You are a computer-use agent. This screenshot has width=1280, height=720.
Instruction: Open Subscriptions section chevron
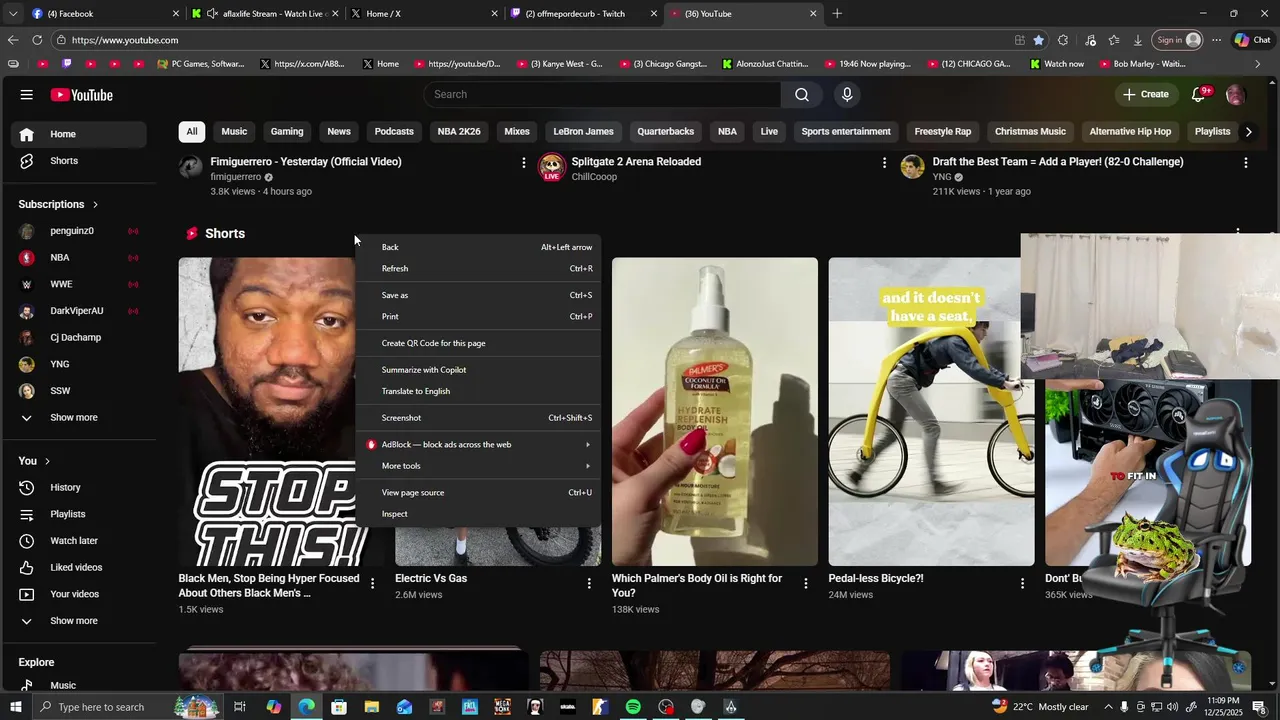pos(95,204)
